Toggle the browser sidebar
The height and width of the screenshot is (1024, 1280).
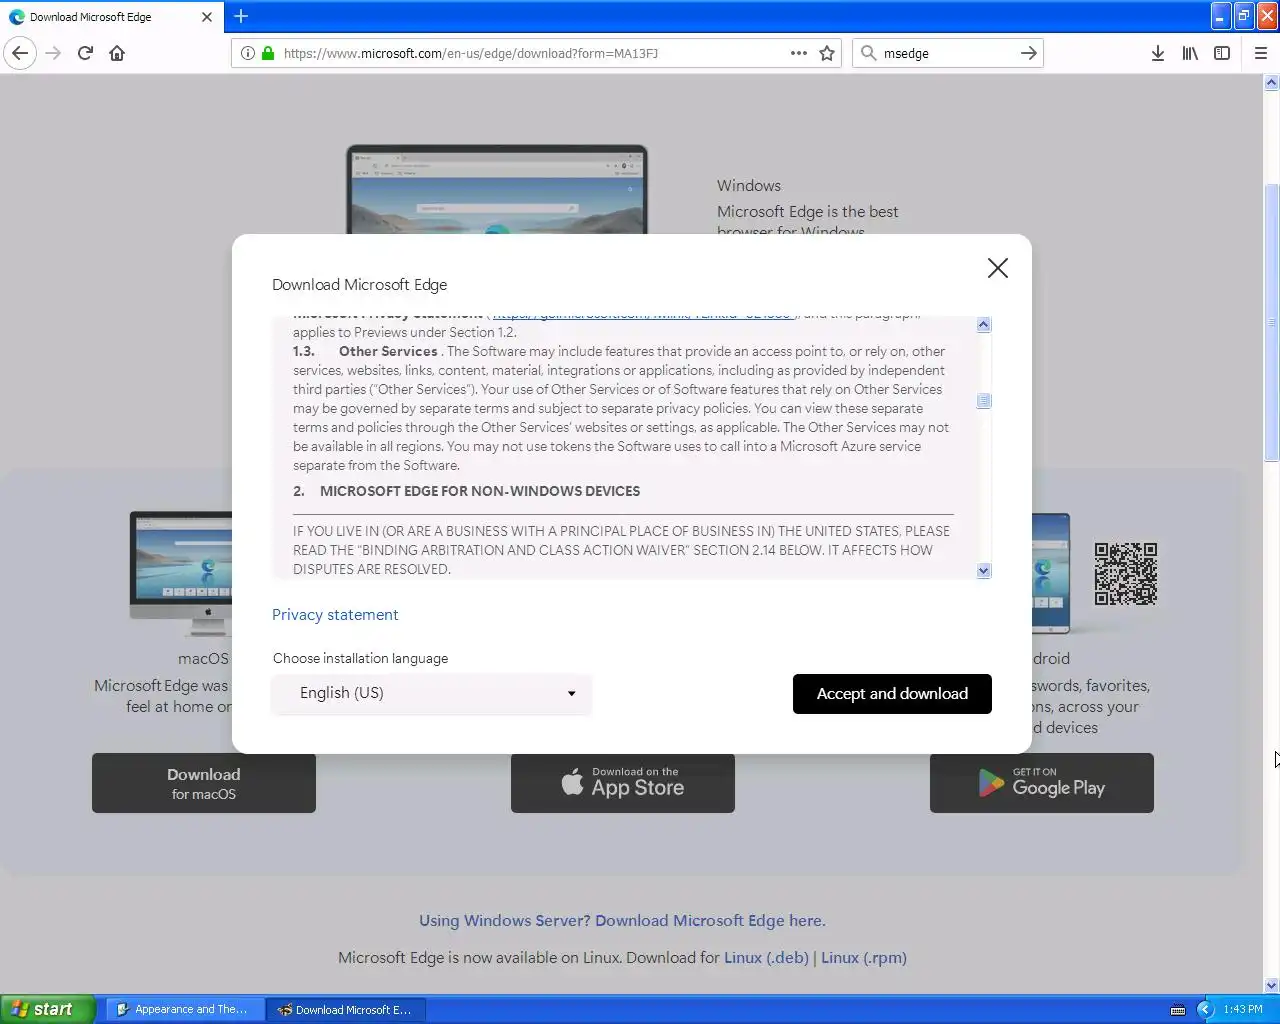(x=1222, y=53)
